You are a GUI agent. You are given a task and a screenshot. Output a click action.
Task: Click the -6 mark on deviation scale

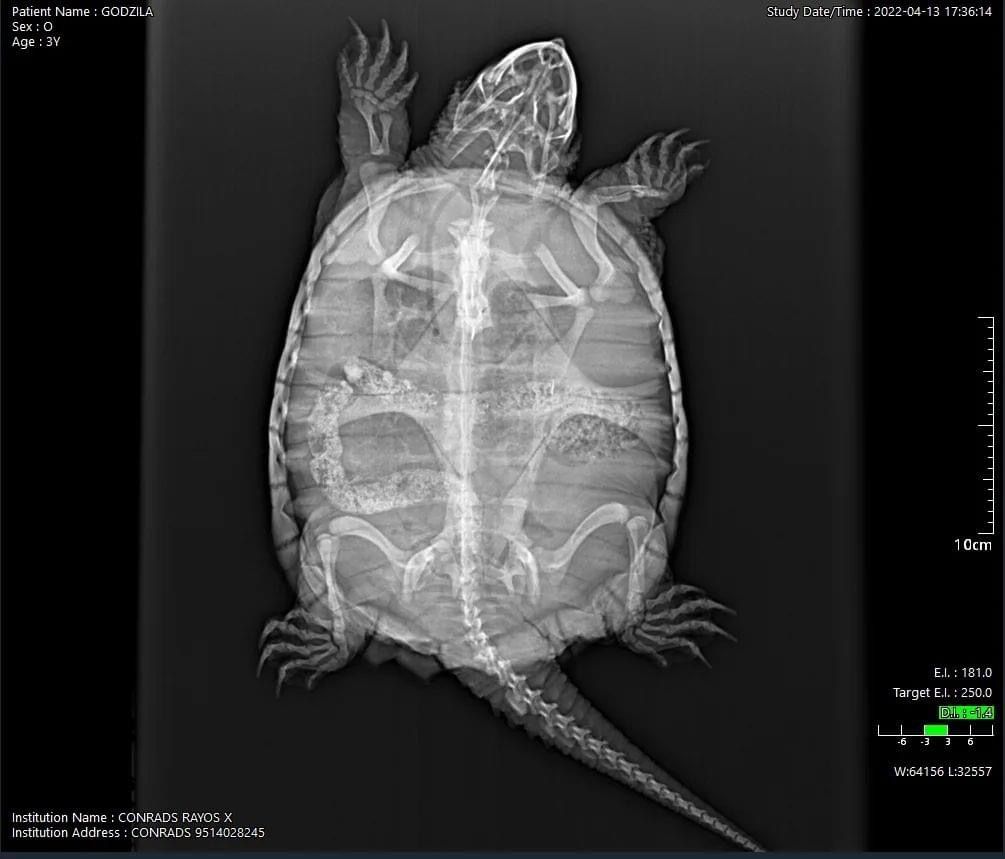pos(901,742)
